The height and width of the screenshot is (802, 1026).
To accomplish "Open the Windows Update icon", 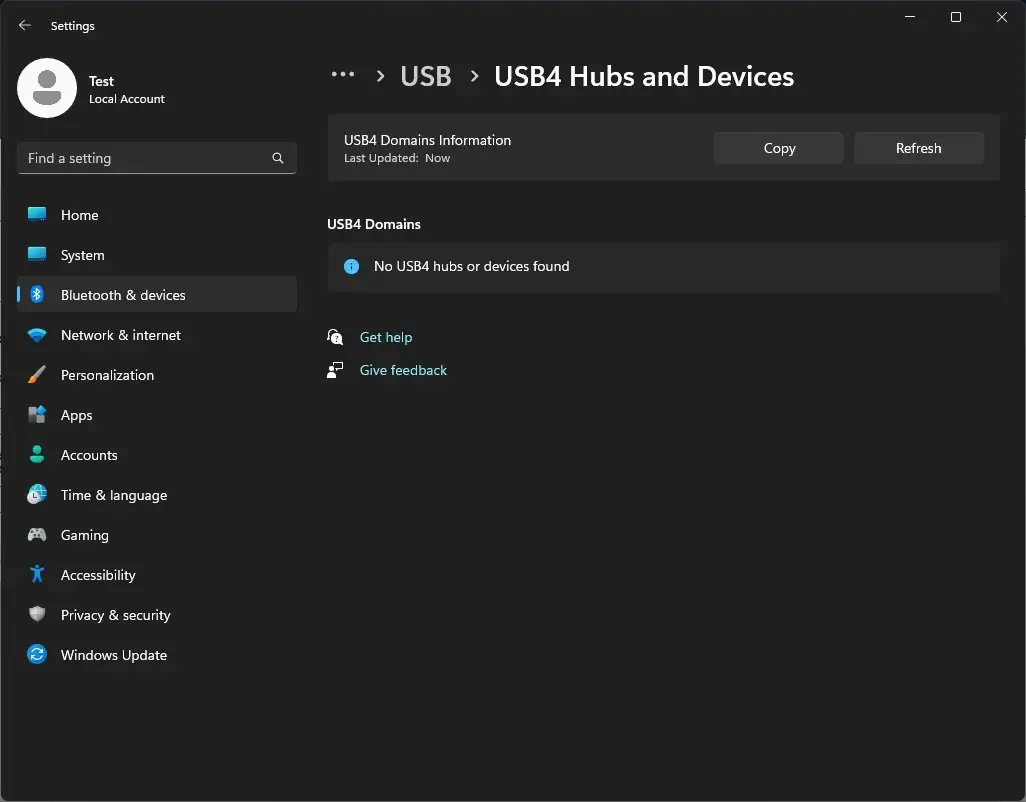I will coord(36,655).
